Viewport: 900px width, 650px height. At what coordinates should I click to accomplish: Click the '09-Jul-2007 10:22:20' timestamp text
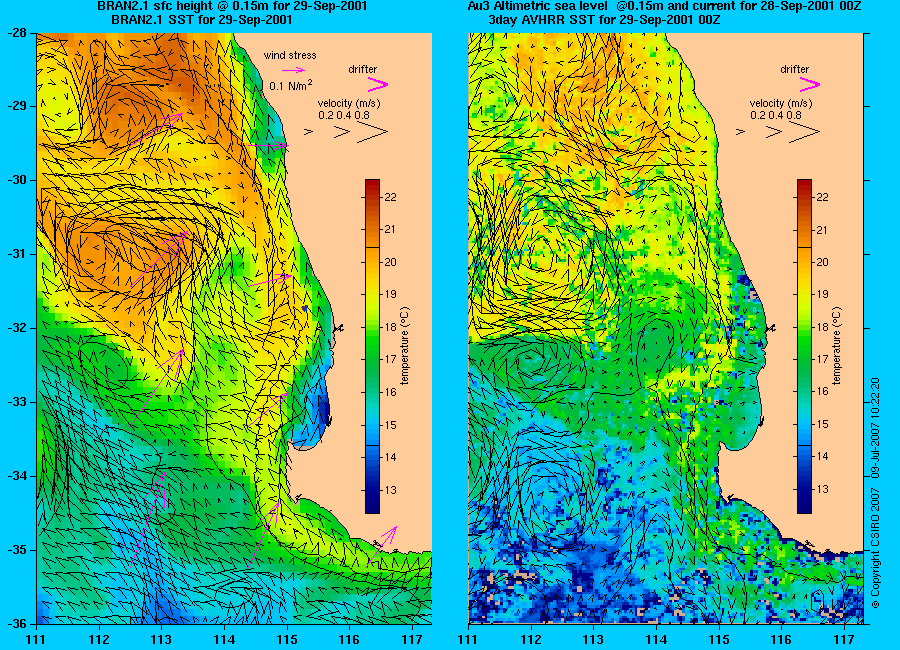(875, 427)
